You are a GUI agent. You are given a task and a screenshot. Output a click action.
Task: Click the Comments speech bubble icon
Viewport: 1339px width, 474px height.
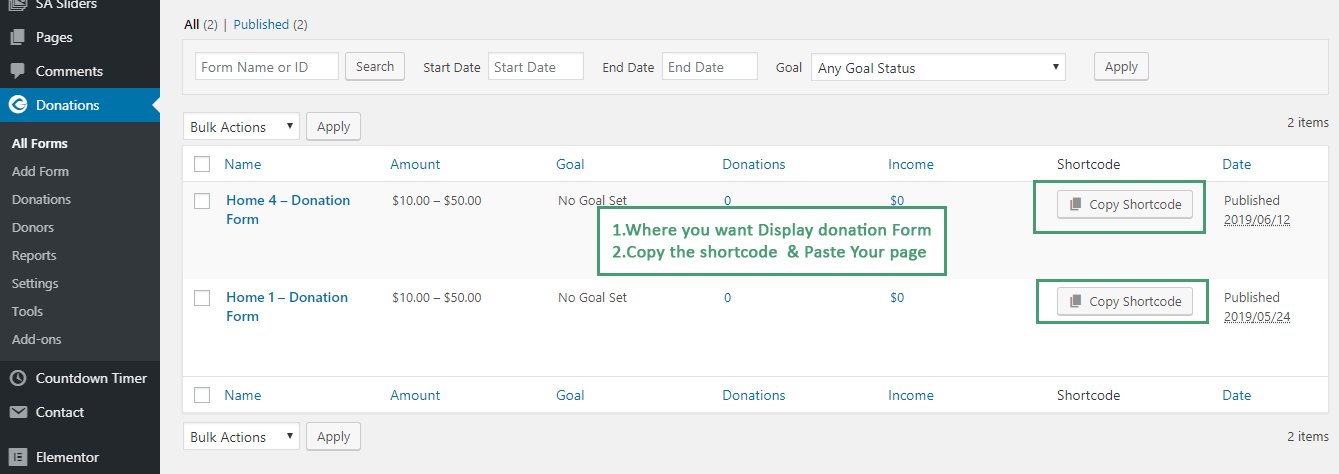coord(17,72)
